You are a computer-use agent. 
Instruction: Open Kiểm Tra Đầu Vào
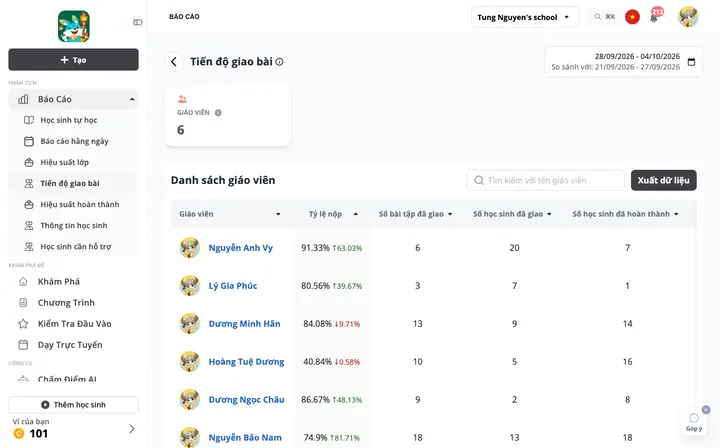pos(74,324)
